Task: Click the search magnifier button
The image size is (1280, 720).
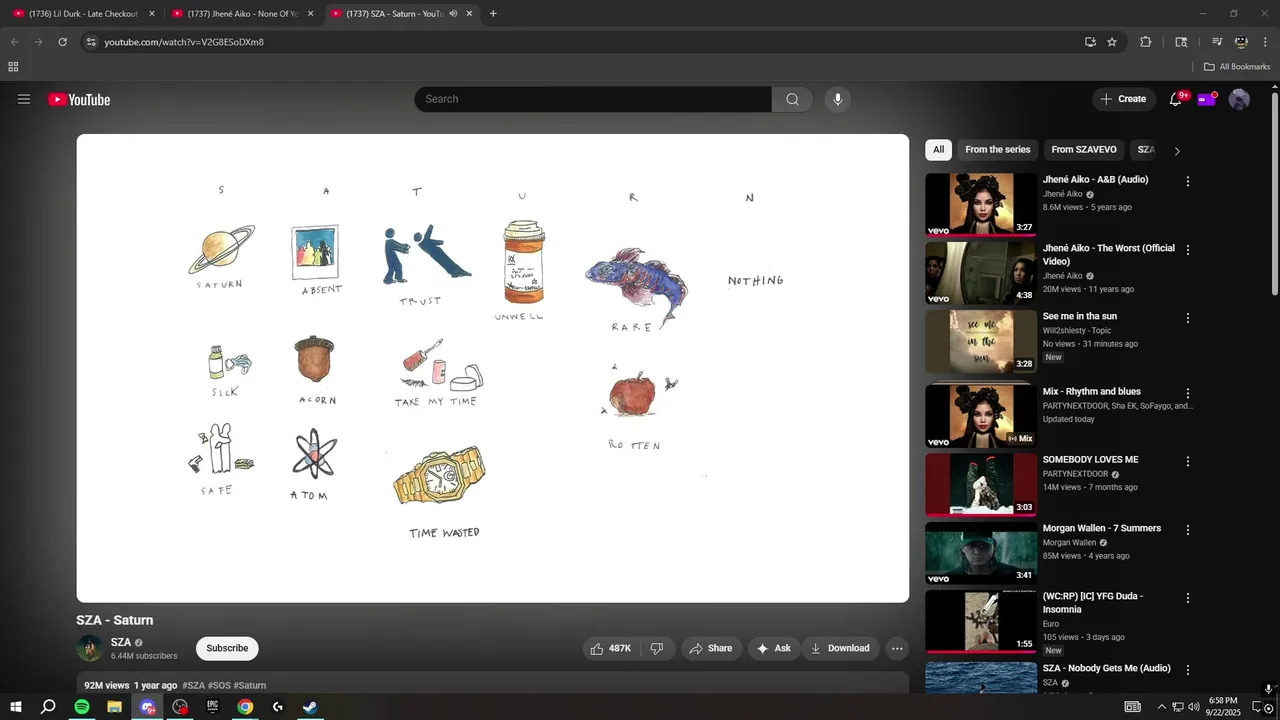Action: [x=792, y=99]
